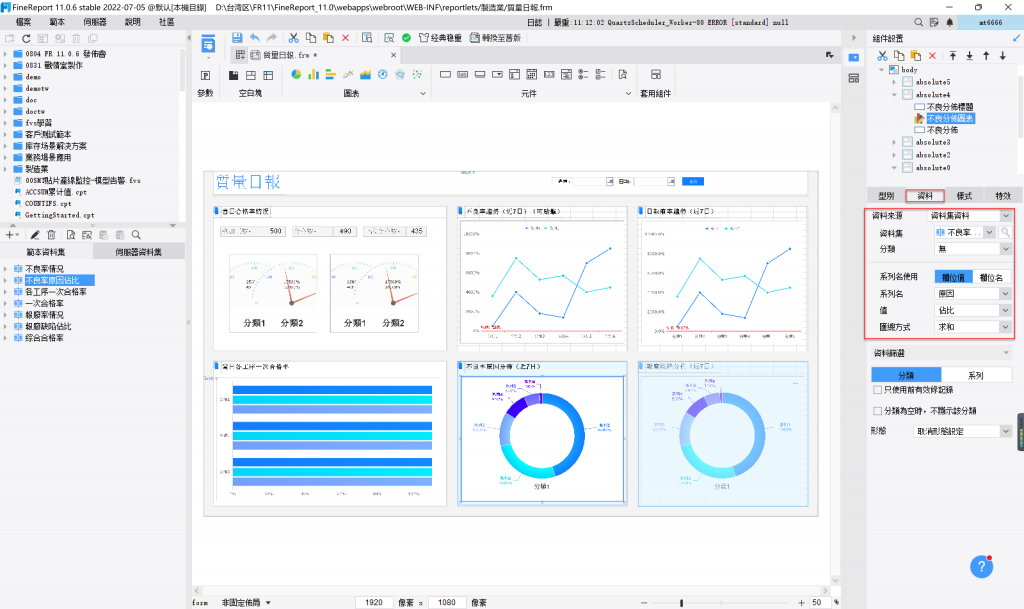Click the trash delete dataset icon

coord(51,235)
